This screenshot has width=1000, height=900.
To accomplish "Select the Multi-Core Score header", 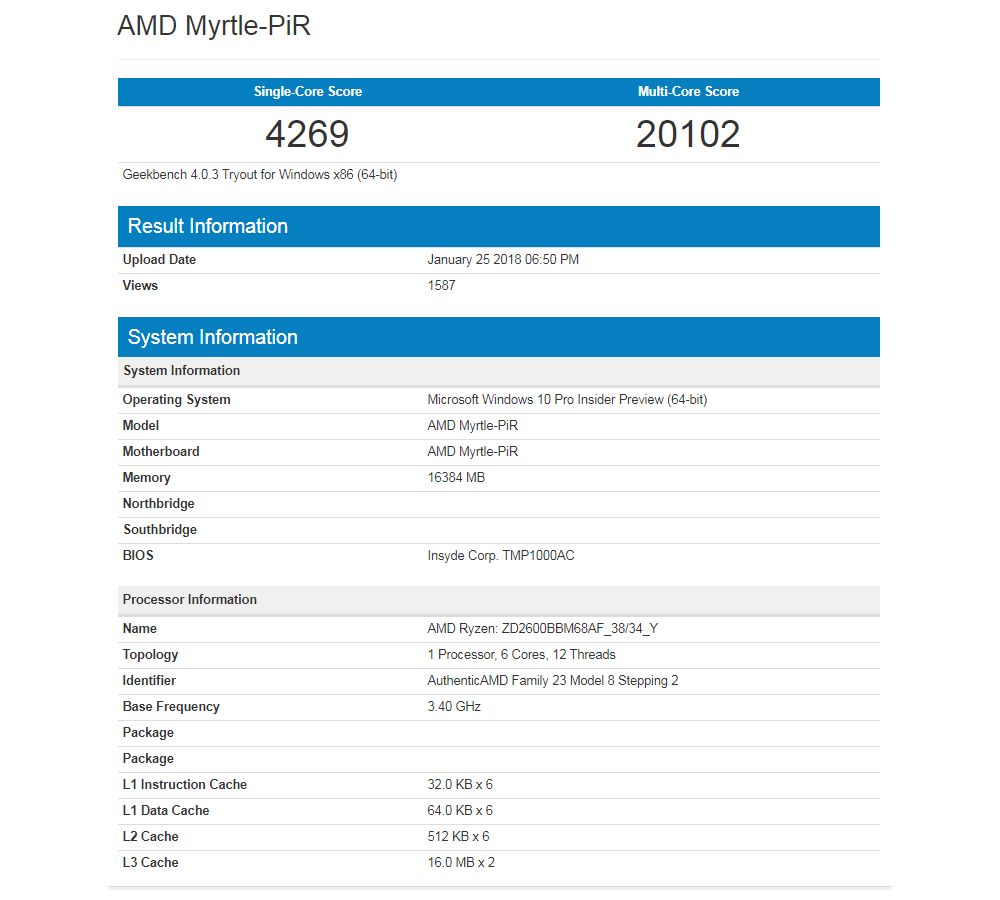I will point(688,91).
